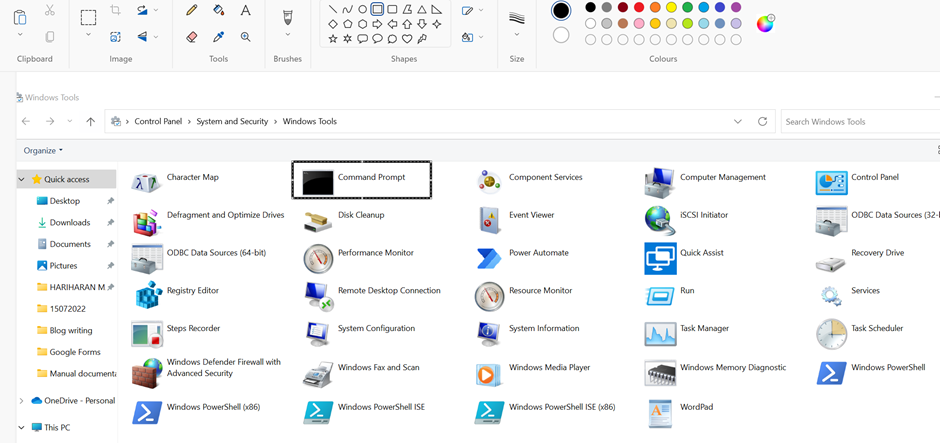The height and width of the screenshot is (443, 940).
Task: Select the Fill bucket tool
Action: 219,10
